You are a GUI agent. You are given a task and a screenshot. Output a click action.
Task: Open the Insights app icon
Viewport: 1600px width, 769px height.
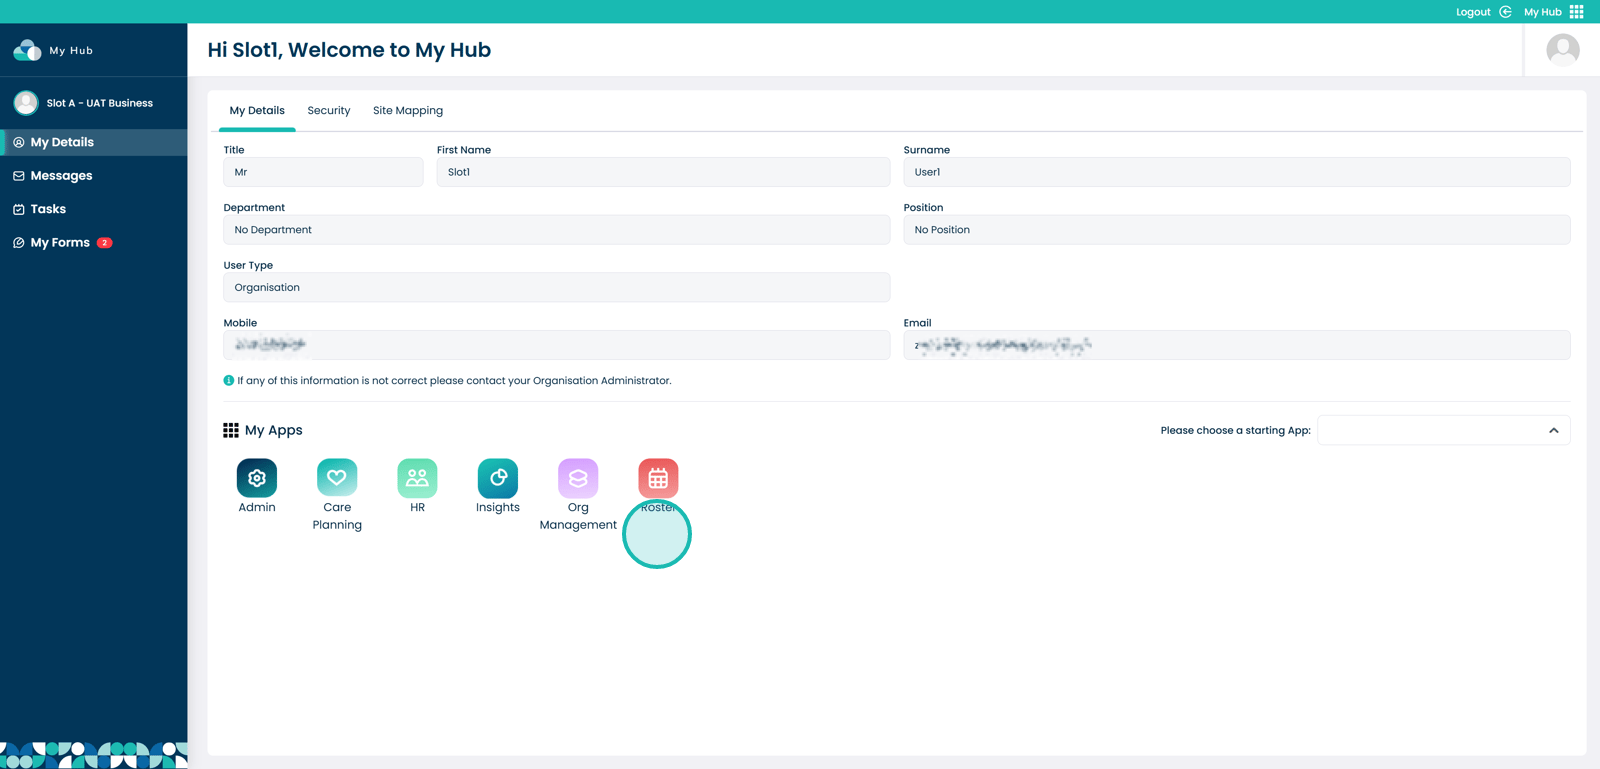coord(498,478)
